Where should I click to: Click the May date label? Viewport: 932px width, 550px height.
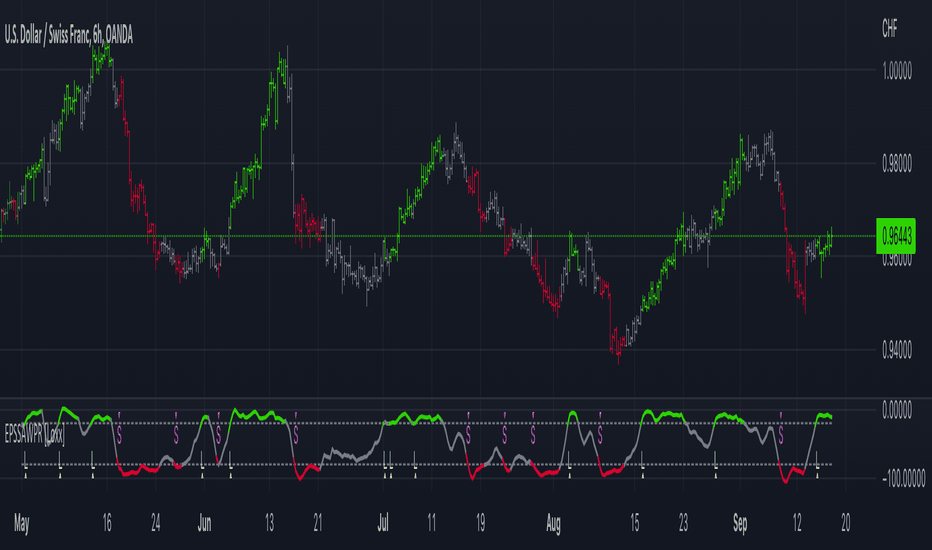click(21, 523)
